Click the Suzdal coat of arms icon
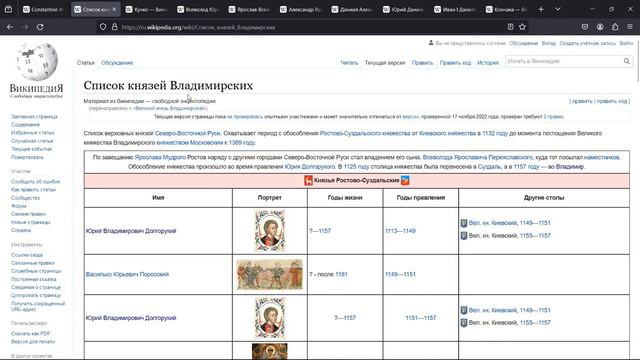Image resolution: width=640 pixels, height=360 pixels. 405,180
